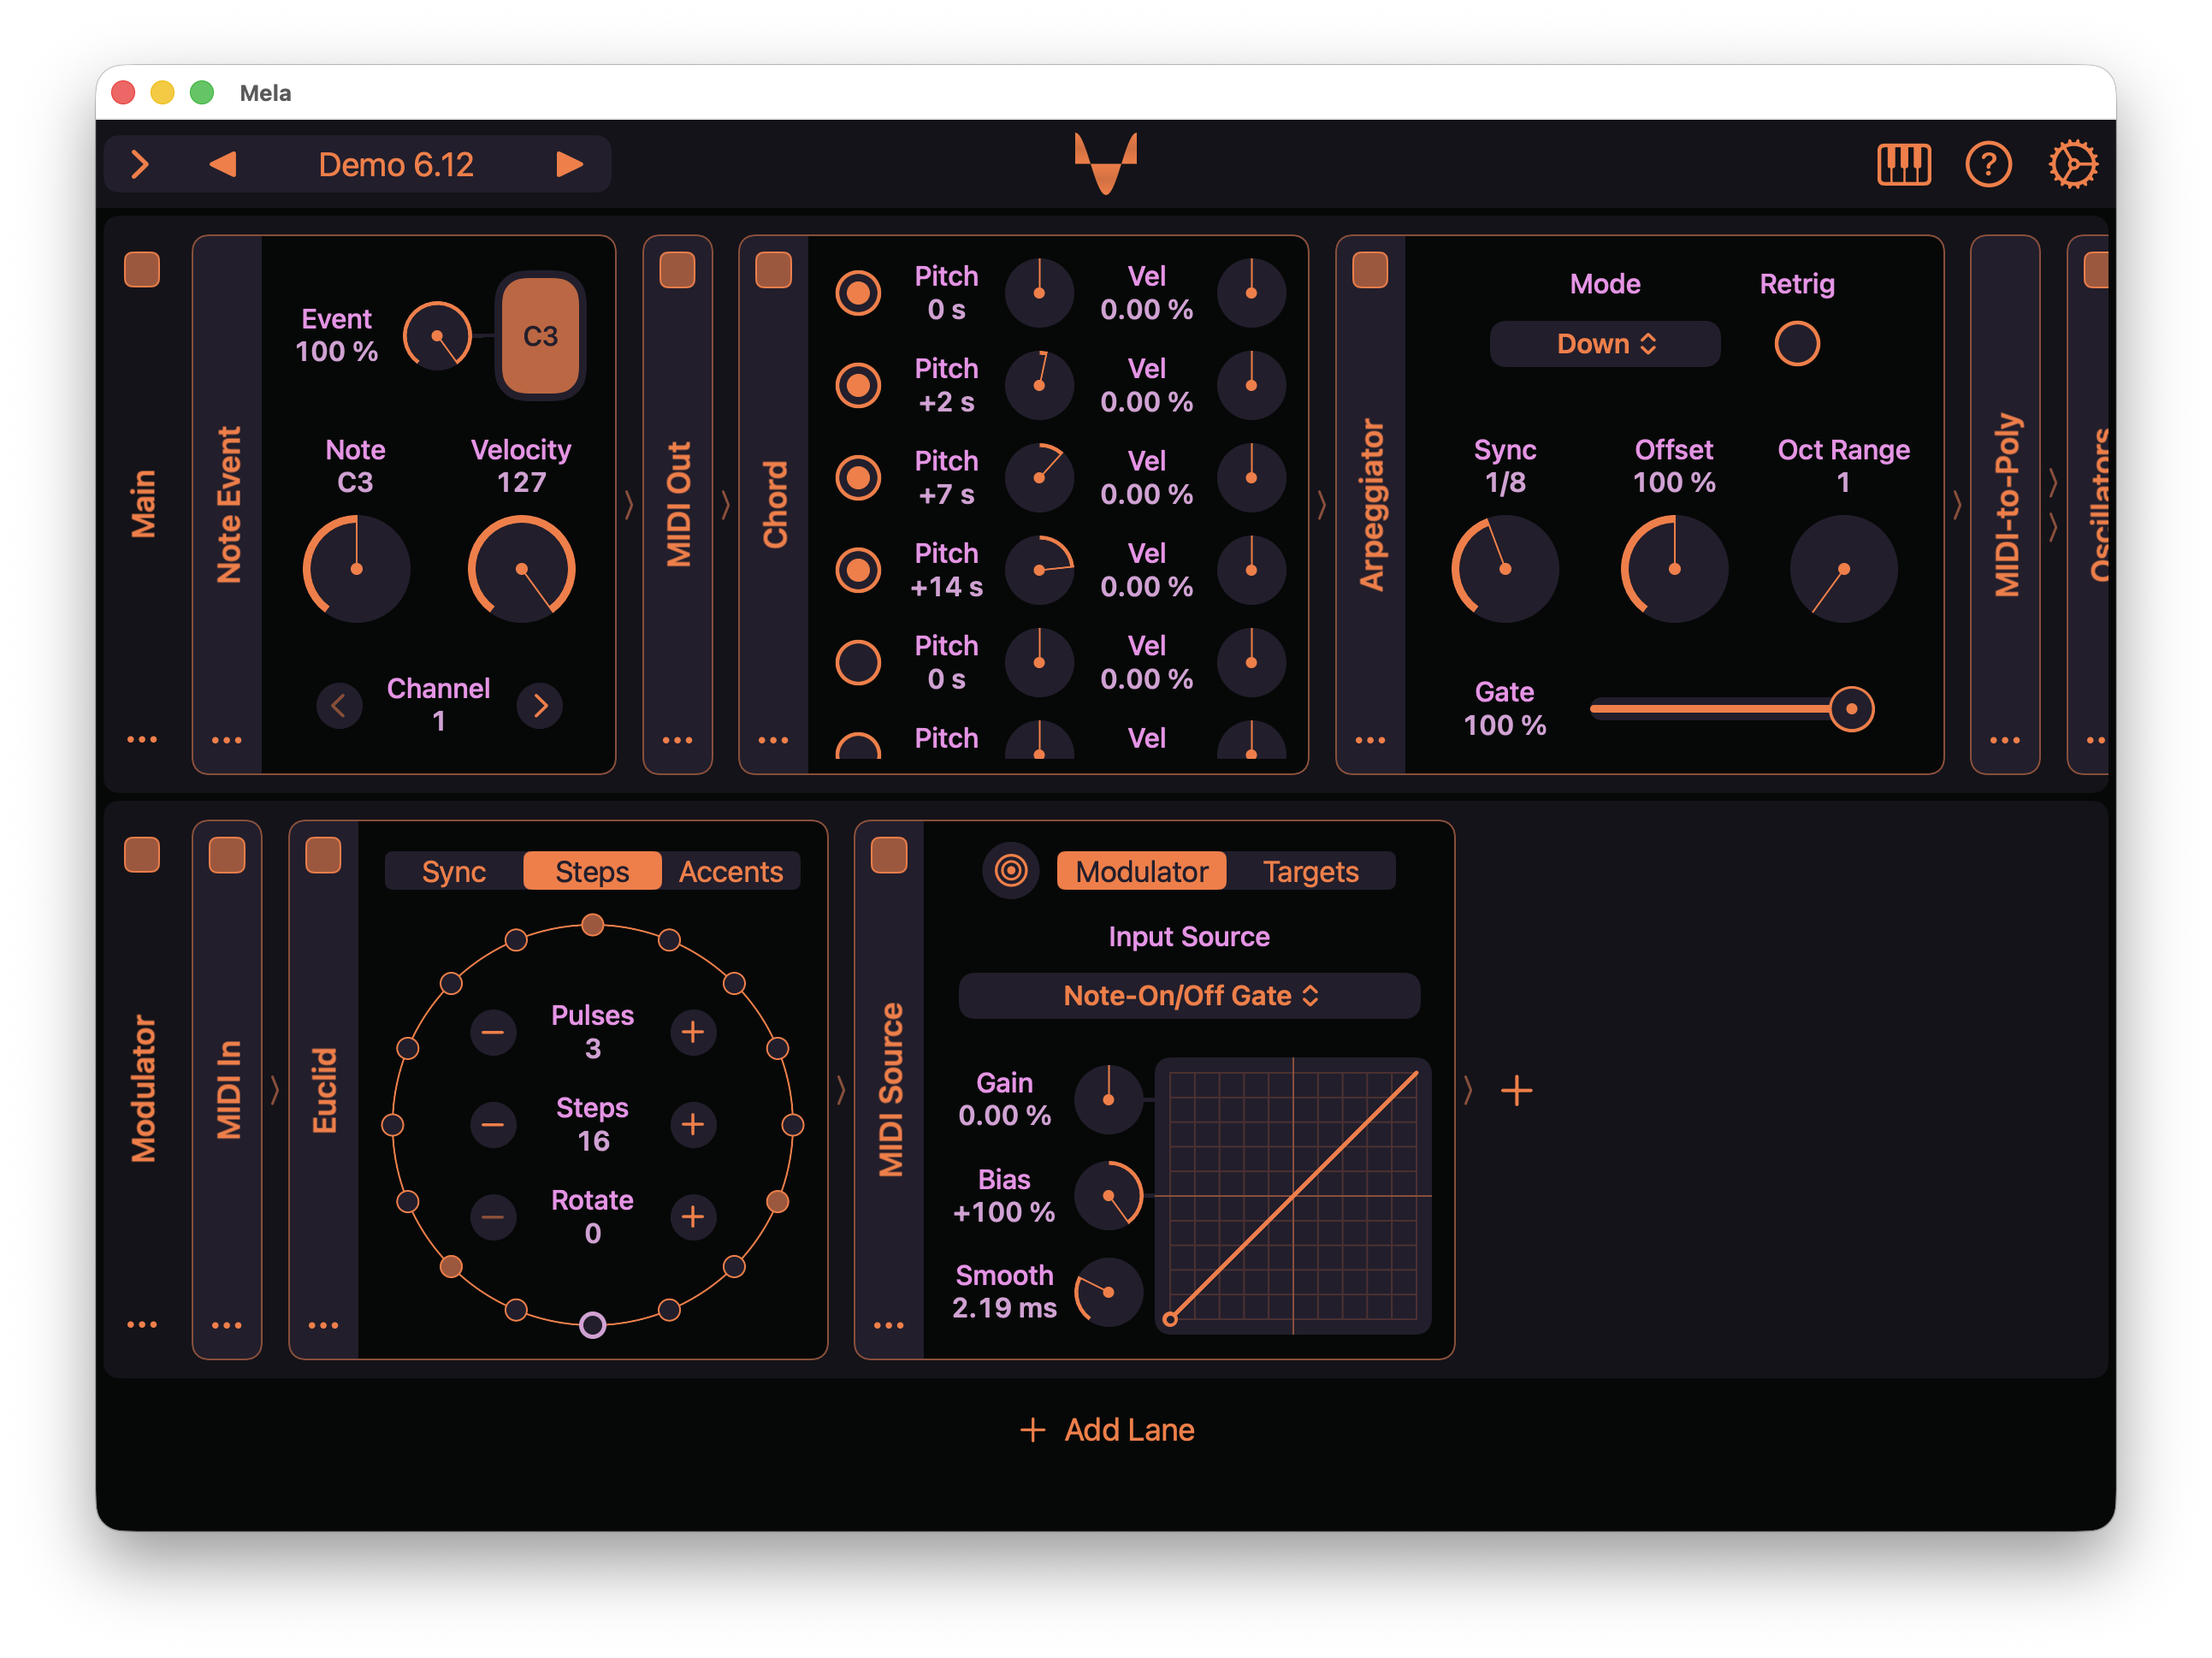
Task: Go to next preset with right triangle
Action: click(x=569, y=164)
